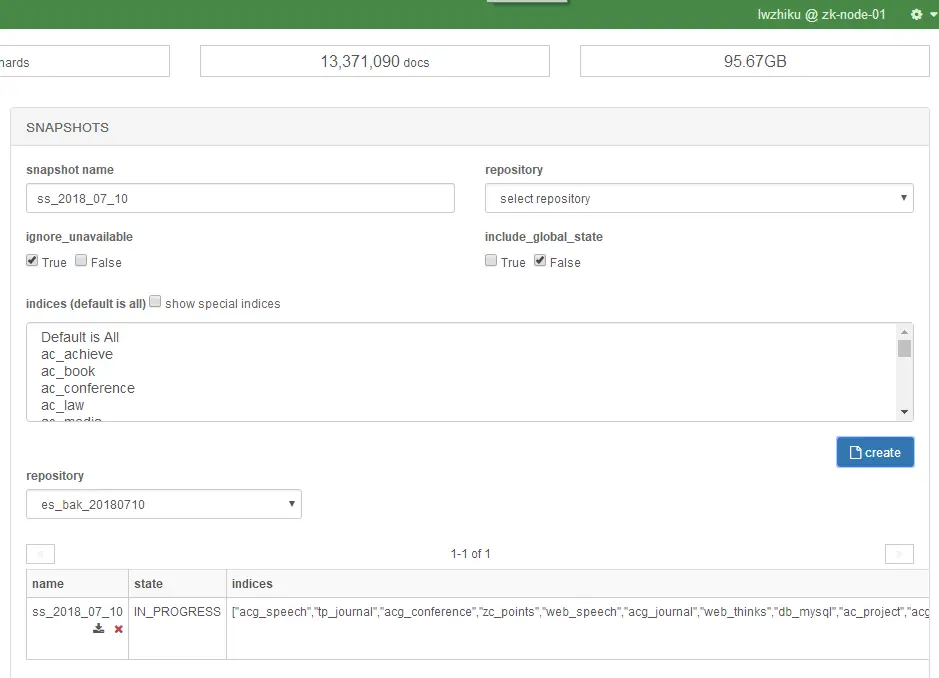
Task: Focus the snapshot name input field
Action: (x=240, y=198)
